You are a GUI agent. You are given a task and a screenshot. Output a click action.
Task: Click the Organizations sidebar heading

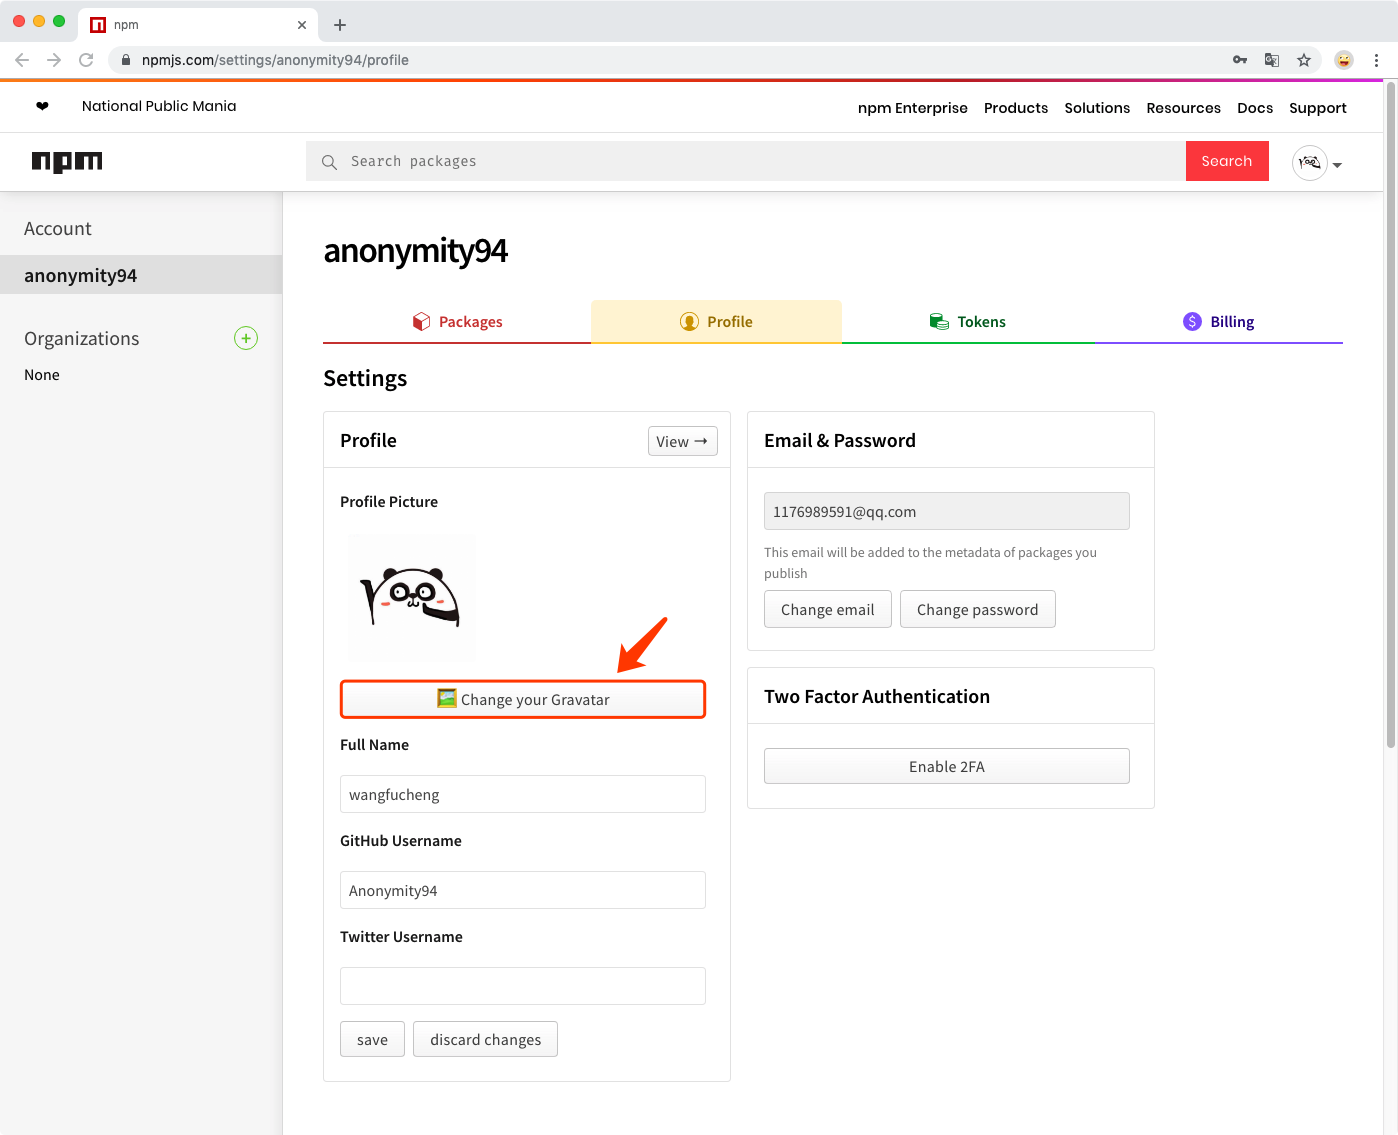pyautogui.click(x=82, y=339)
